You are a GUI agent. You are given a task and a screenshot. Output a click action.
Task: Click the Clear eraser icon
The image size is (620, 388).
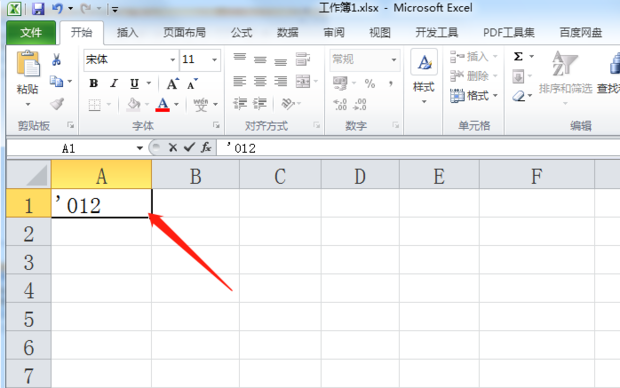click(x=518, y=96)
